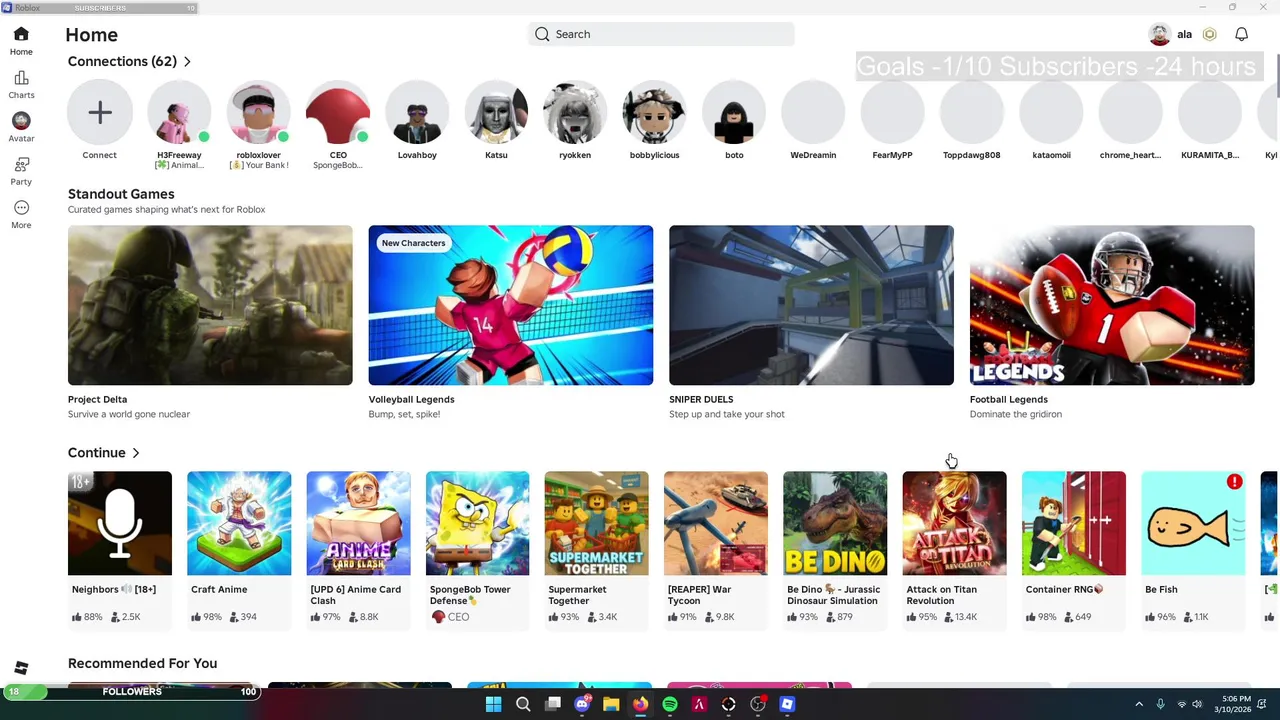Click the Football Legends title link

point(1008,399)
